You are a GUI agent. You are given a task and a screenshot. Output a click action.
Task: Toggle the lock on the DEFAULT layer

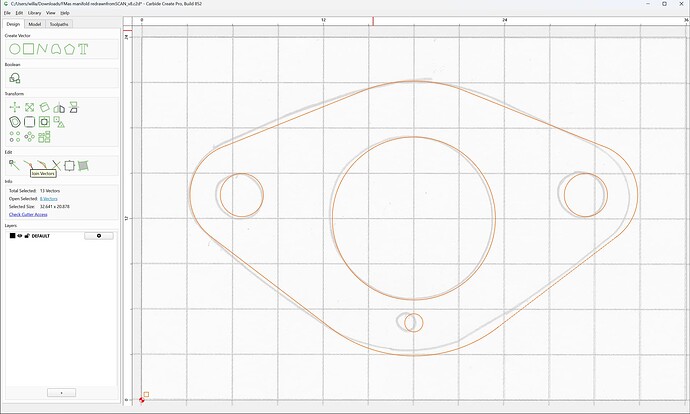27,236
